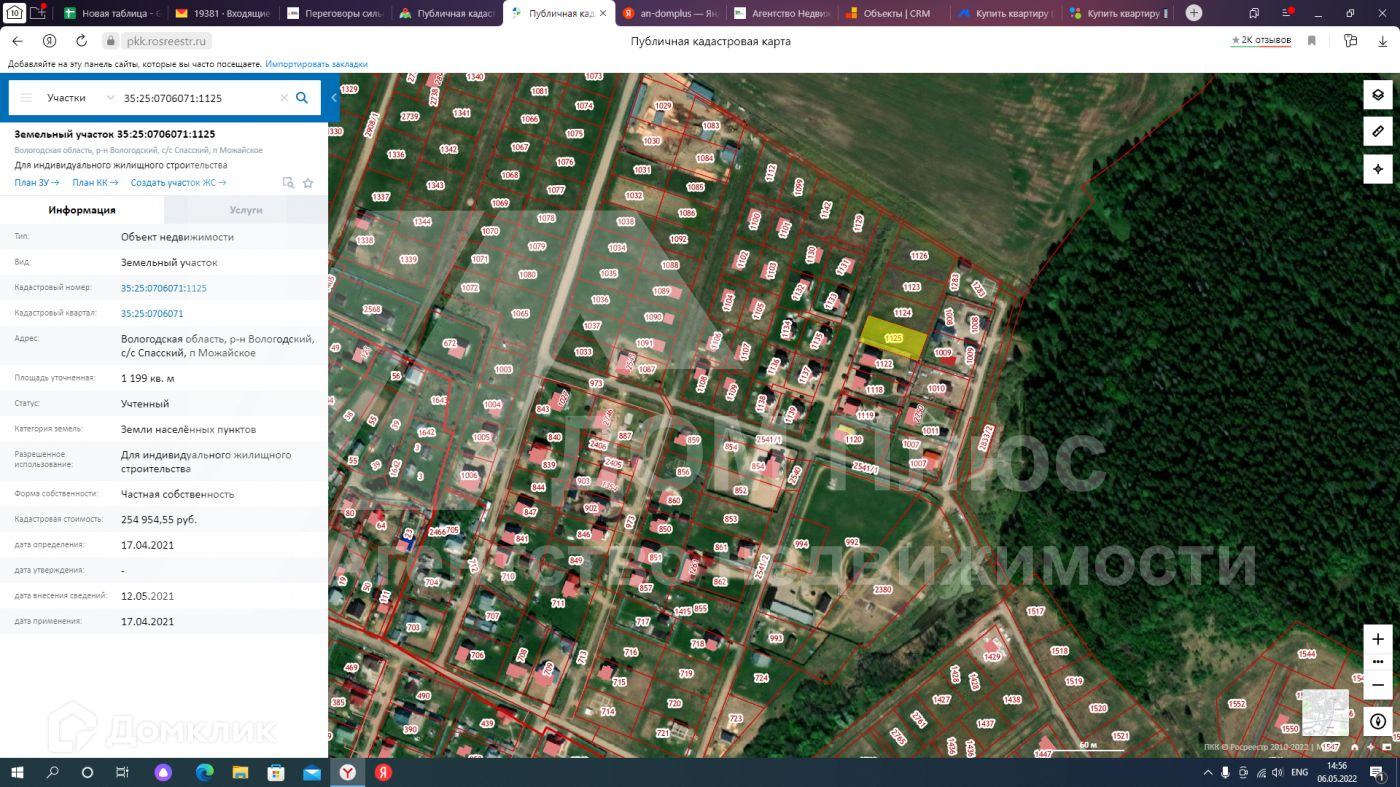Viewport: 1400px width, 787px height.
Task: Close the active Публичная кадастровая tab
Action: click(x=601, y=13)
